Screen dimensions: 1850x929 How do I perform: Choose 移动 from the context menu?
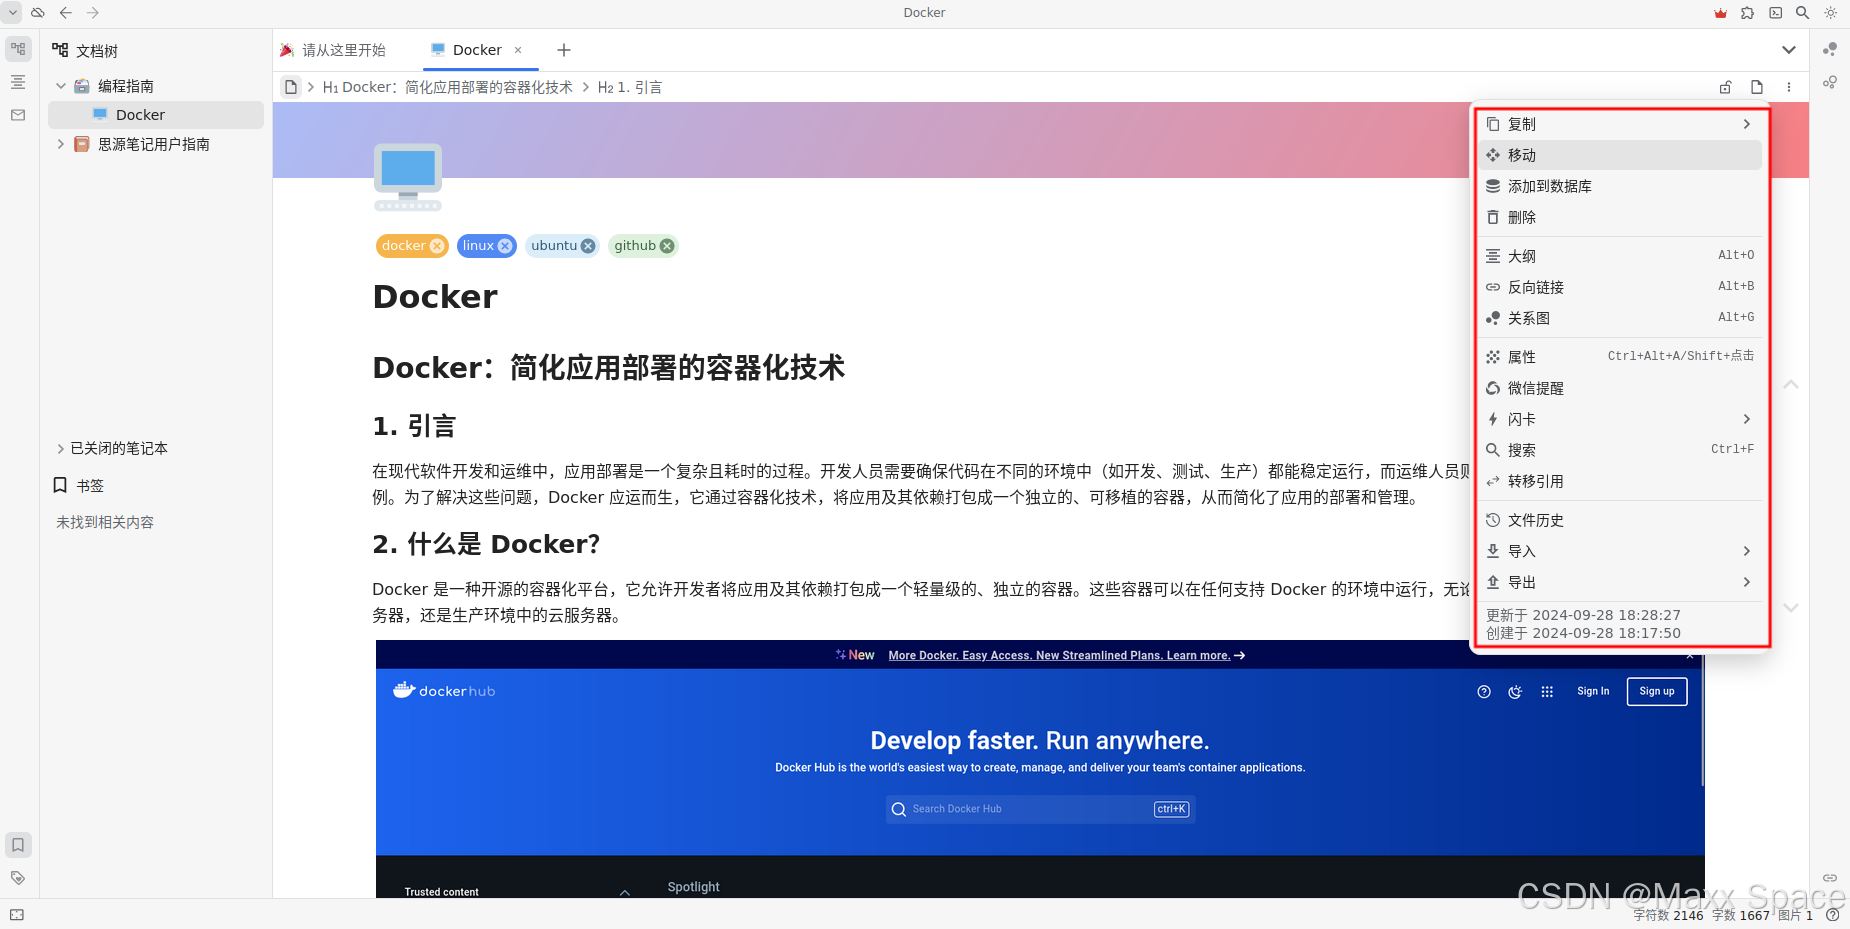click(1620, 155)
